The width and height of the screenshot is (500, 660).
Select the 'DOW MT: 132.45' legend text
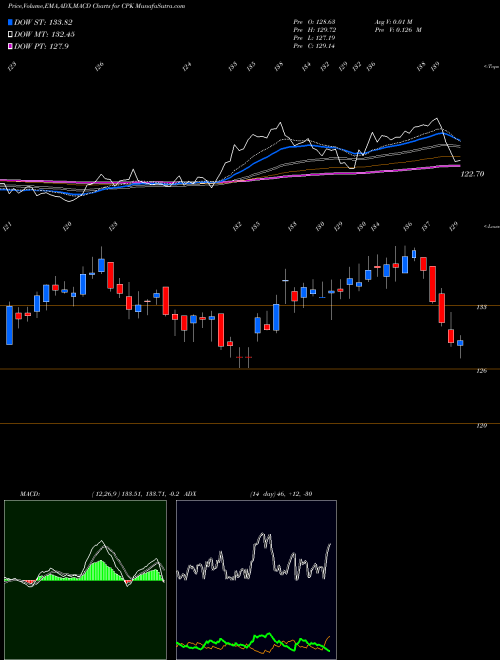45,35
